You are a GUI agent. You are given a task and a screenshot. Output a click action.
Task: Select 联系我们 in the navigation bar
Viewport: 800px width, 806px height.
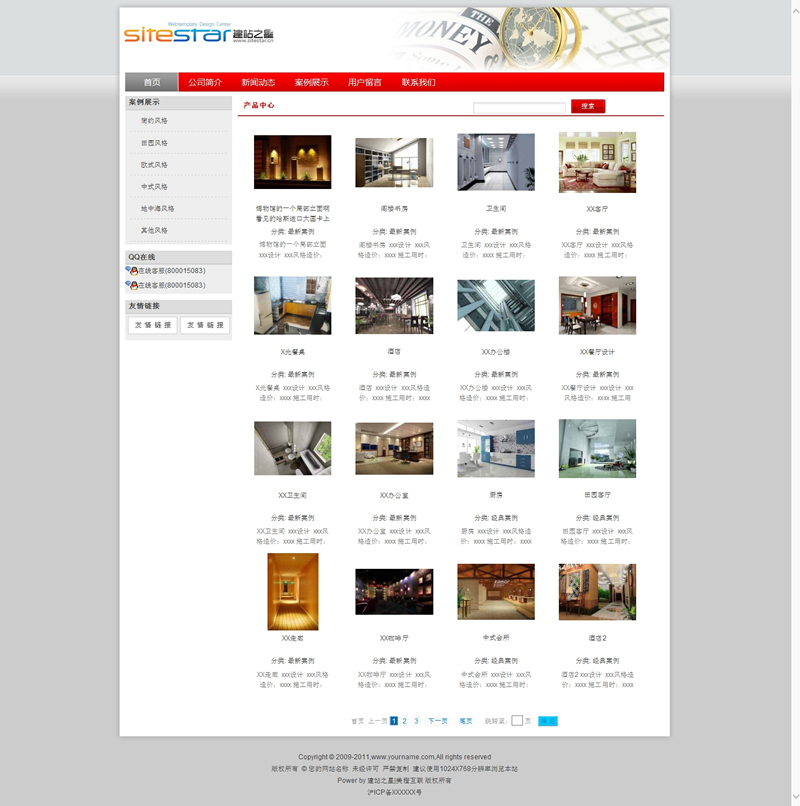pos(418,82)
